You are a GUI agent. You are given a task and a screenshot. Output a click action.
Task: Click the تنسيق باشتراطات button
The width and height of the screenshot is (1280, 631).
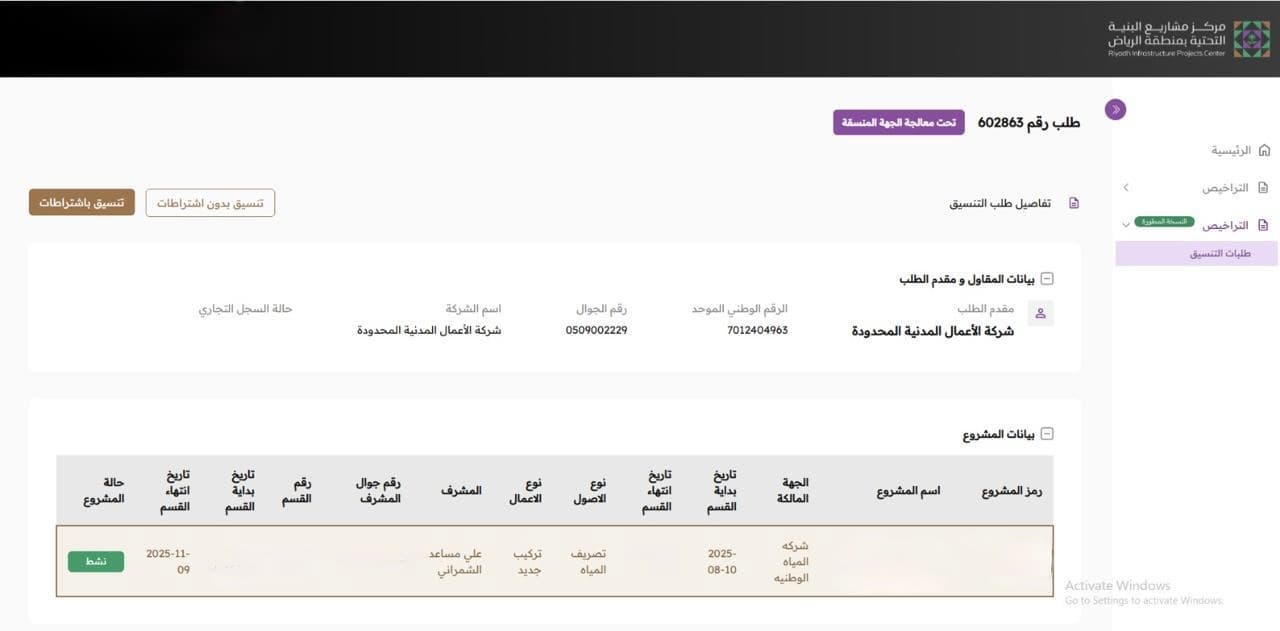coord(81,202)
